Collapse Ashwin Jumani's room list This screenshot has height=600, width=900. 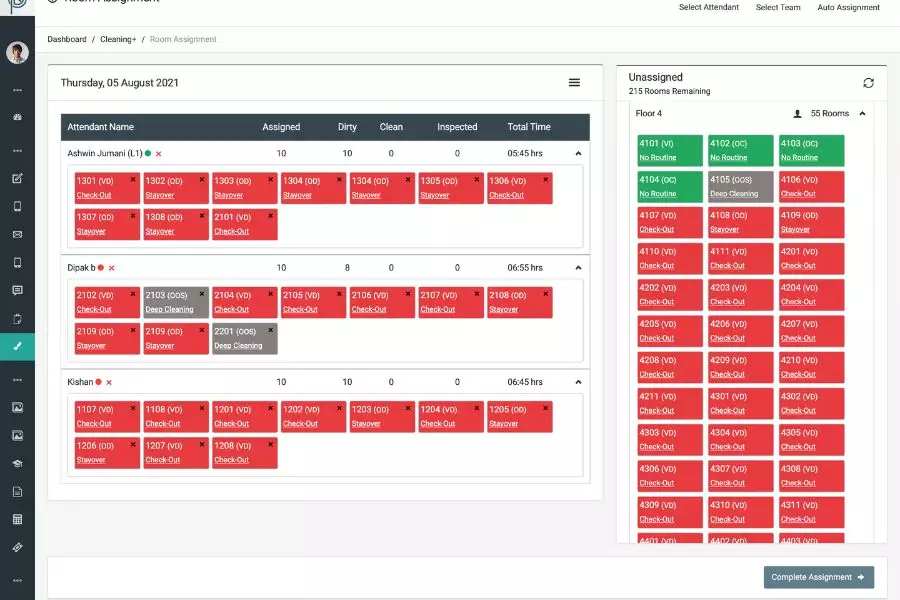tap(577, 153)
